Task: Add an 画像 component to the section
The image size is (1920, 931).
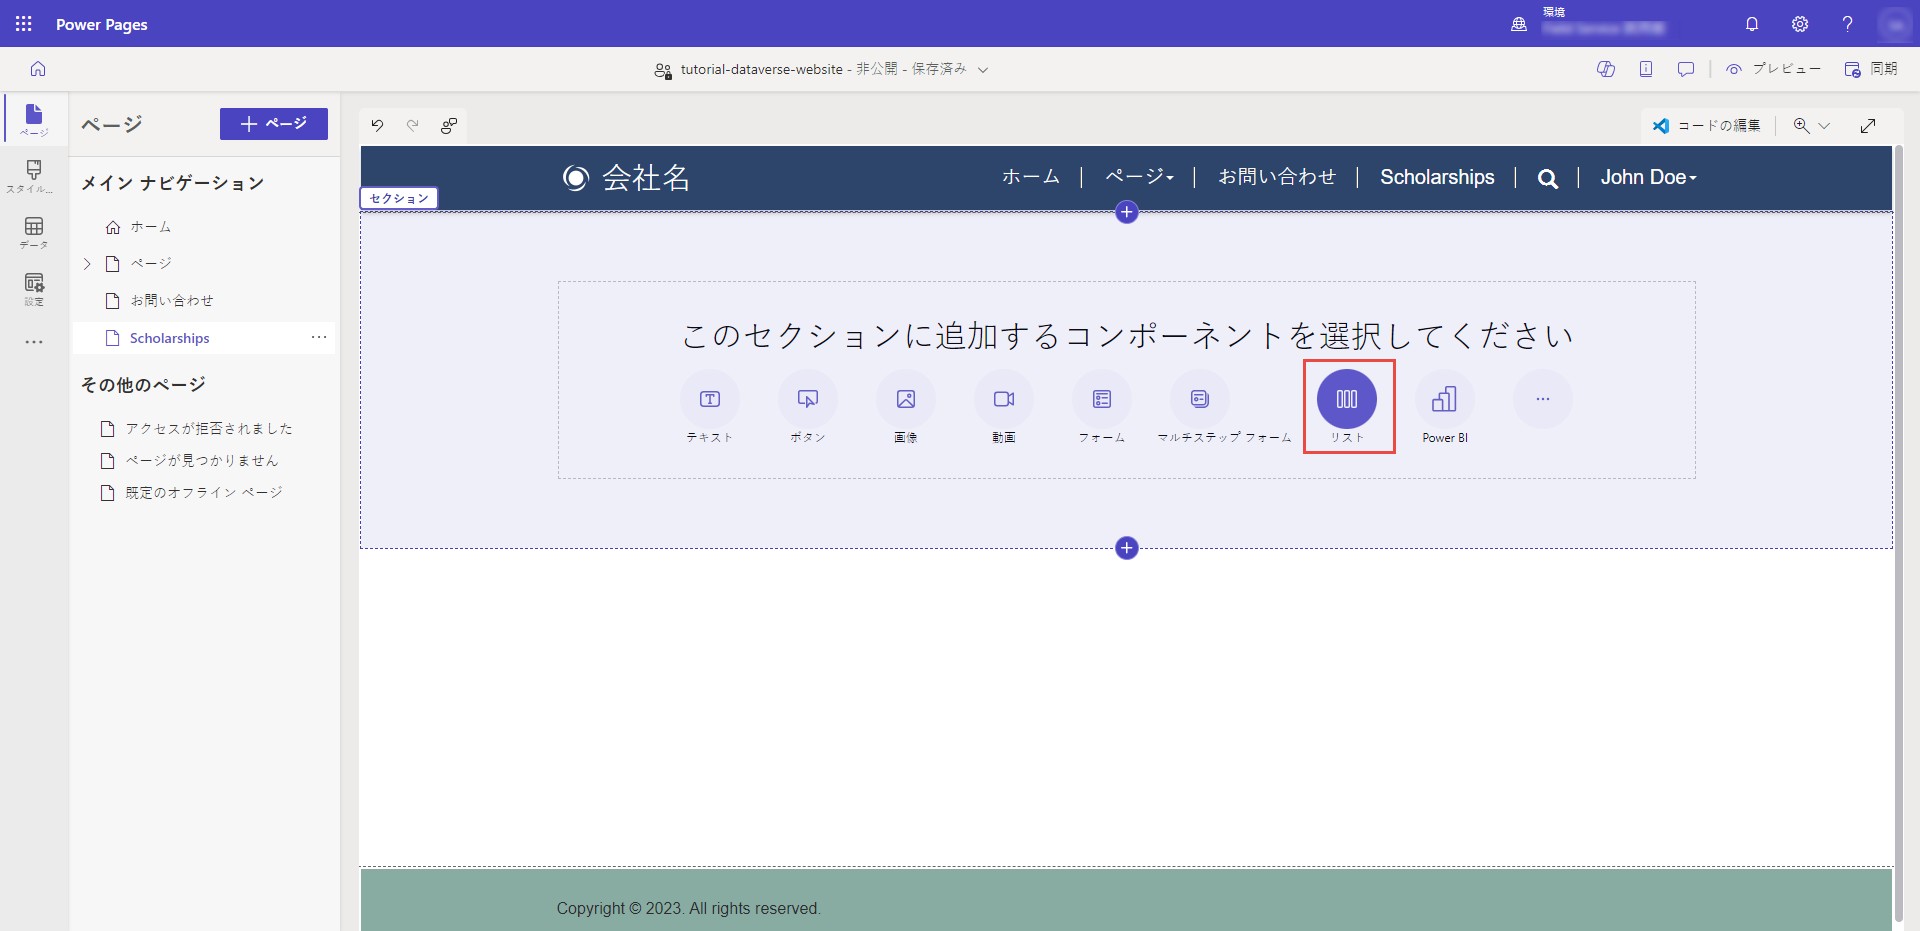Action: pyautogui.click(x=906, y=399)
